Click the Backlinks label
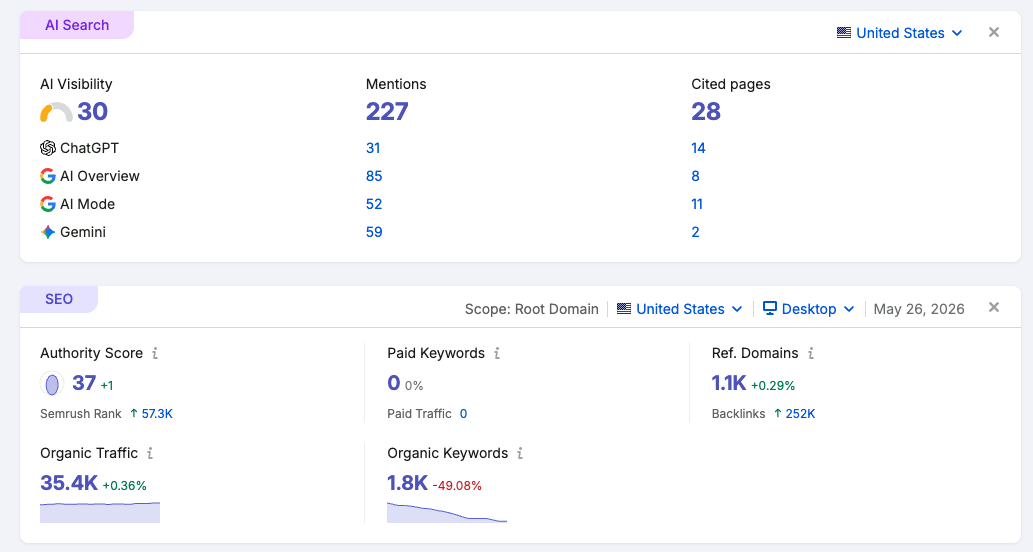Viewport: 1033px width, 552px height. 739,414
